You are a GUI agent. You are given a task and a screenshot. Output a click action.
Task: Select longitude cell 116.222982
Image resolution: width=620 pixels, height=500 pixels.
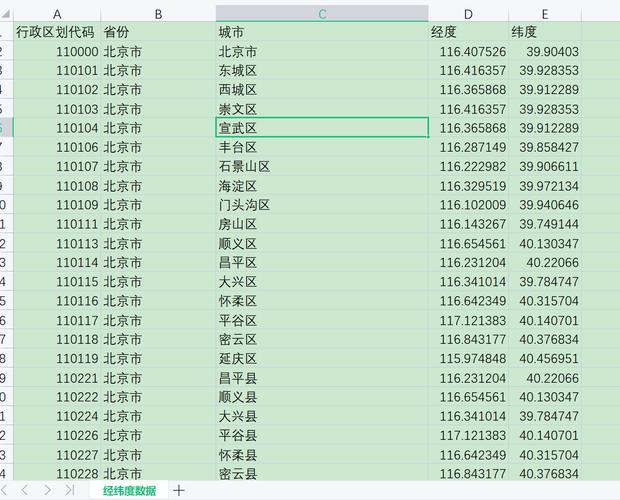(468, 166)
